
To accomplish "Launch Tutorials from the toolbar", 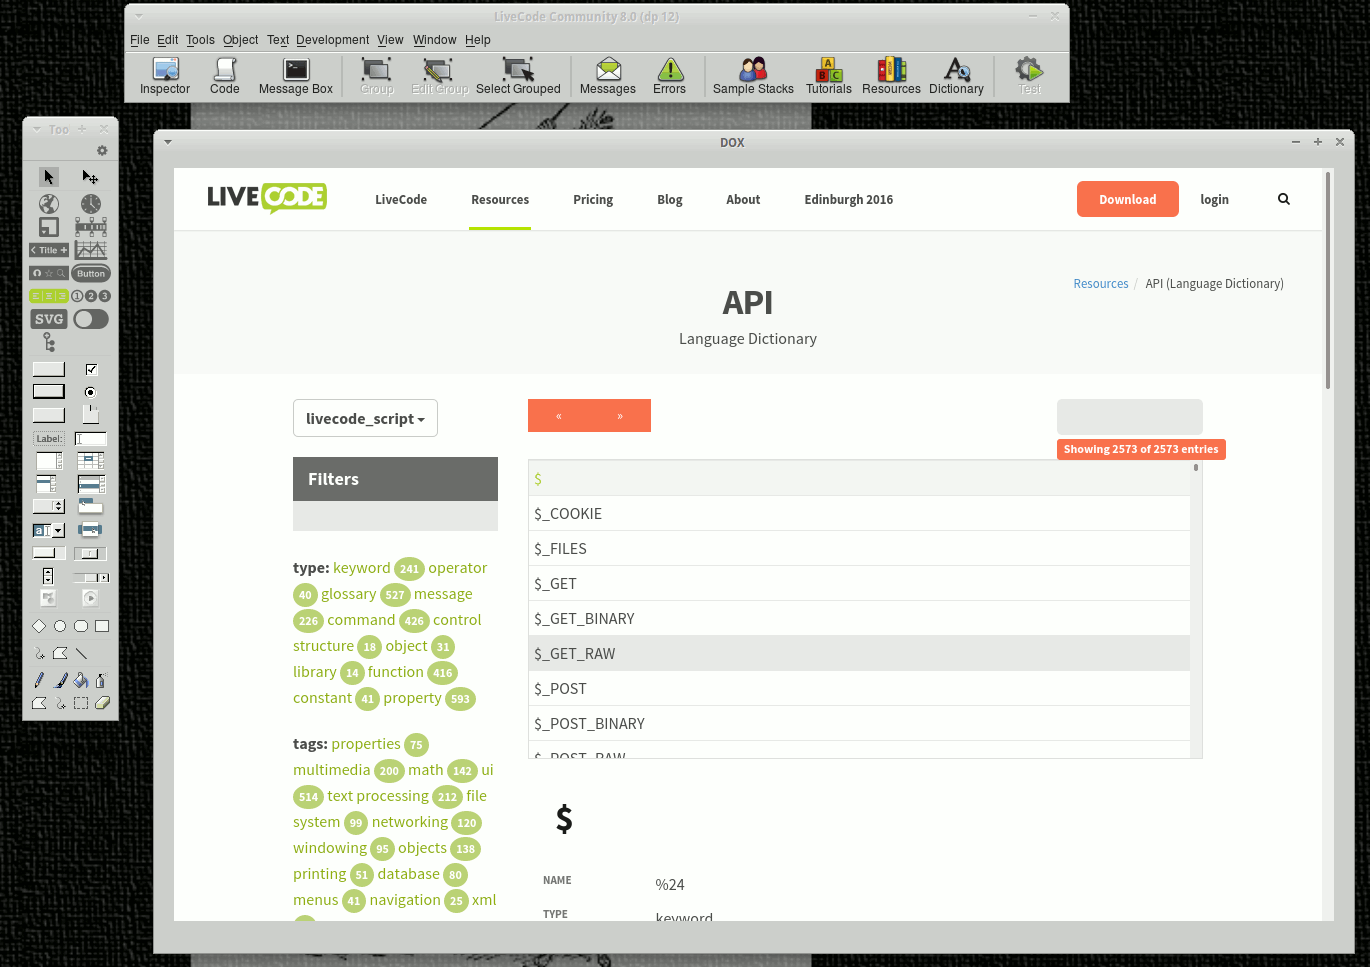I will (829, 77).
